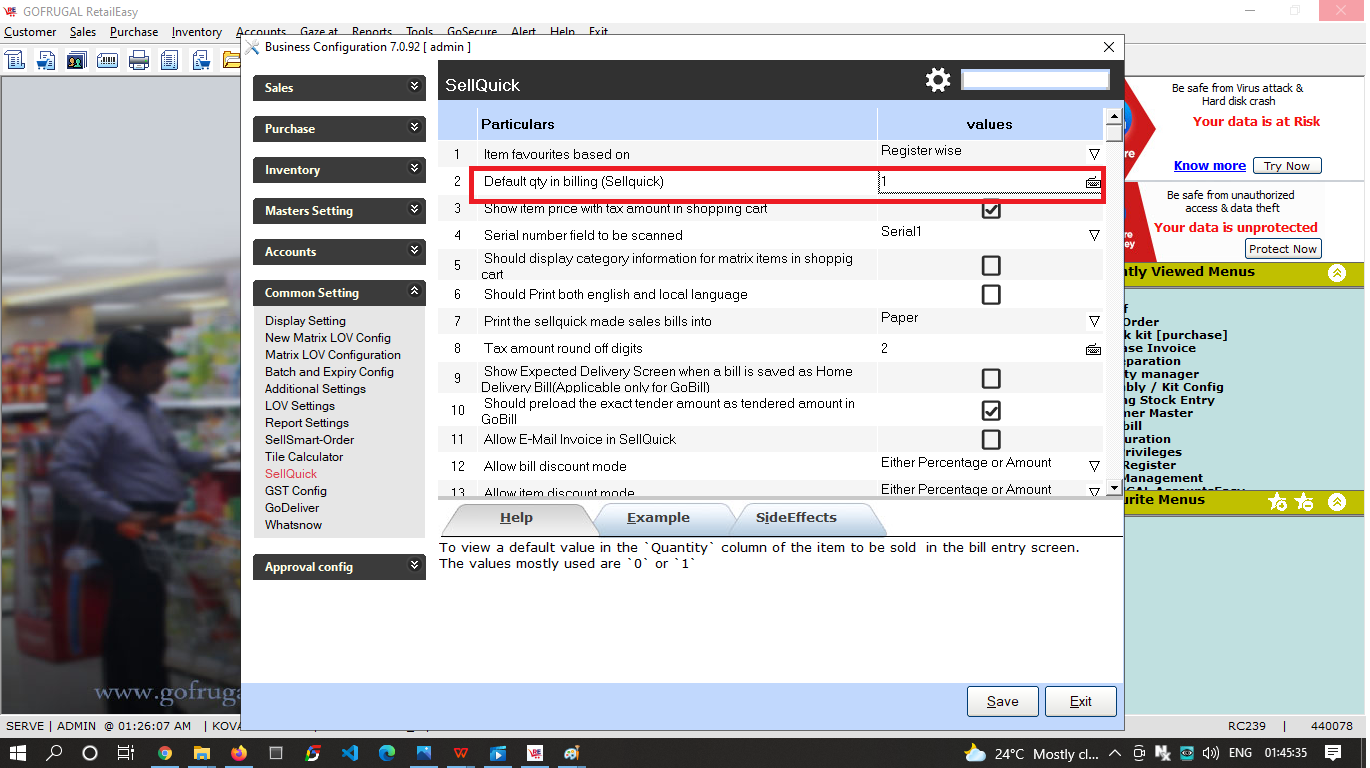1370x768 pixels.
Task: Open the document list toolbar icon
Action: point(170,60)
